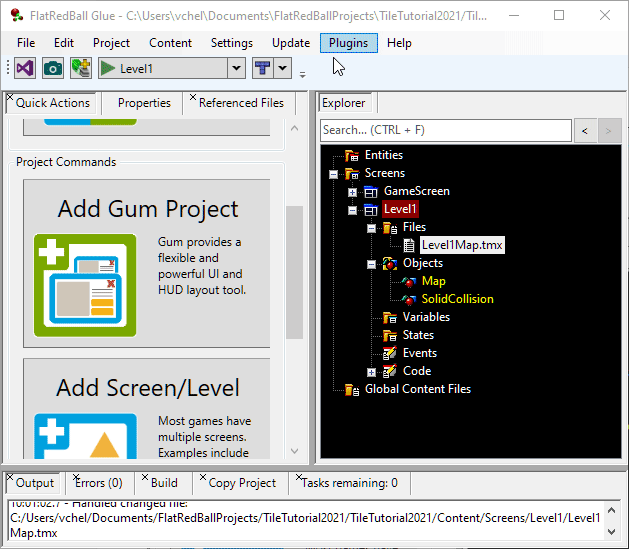The height and width of the screenshot is (549, 629).
Task: Switch to the Build tab
Action: (163, 483)
